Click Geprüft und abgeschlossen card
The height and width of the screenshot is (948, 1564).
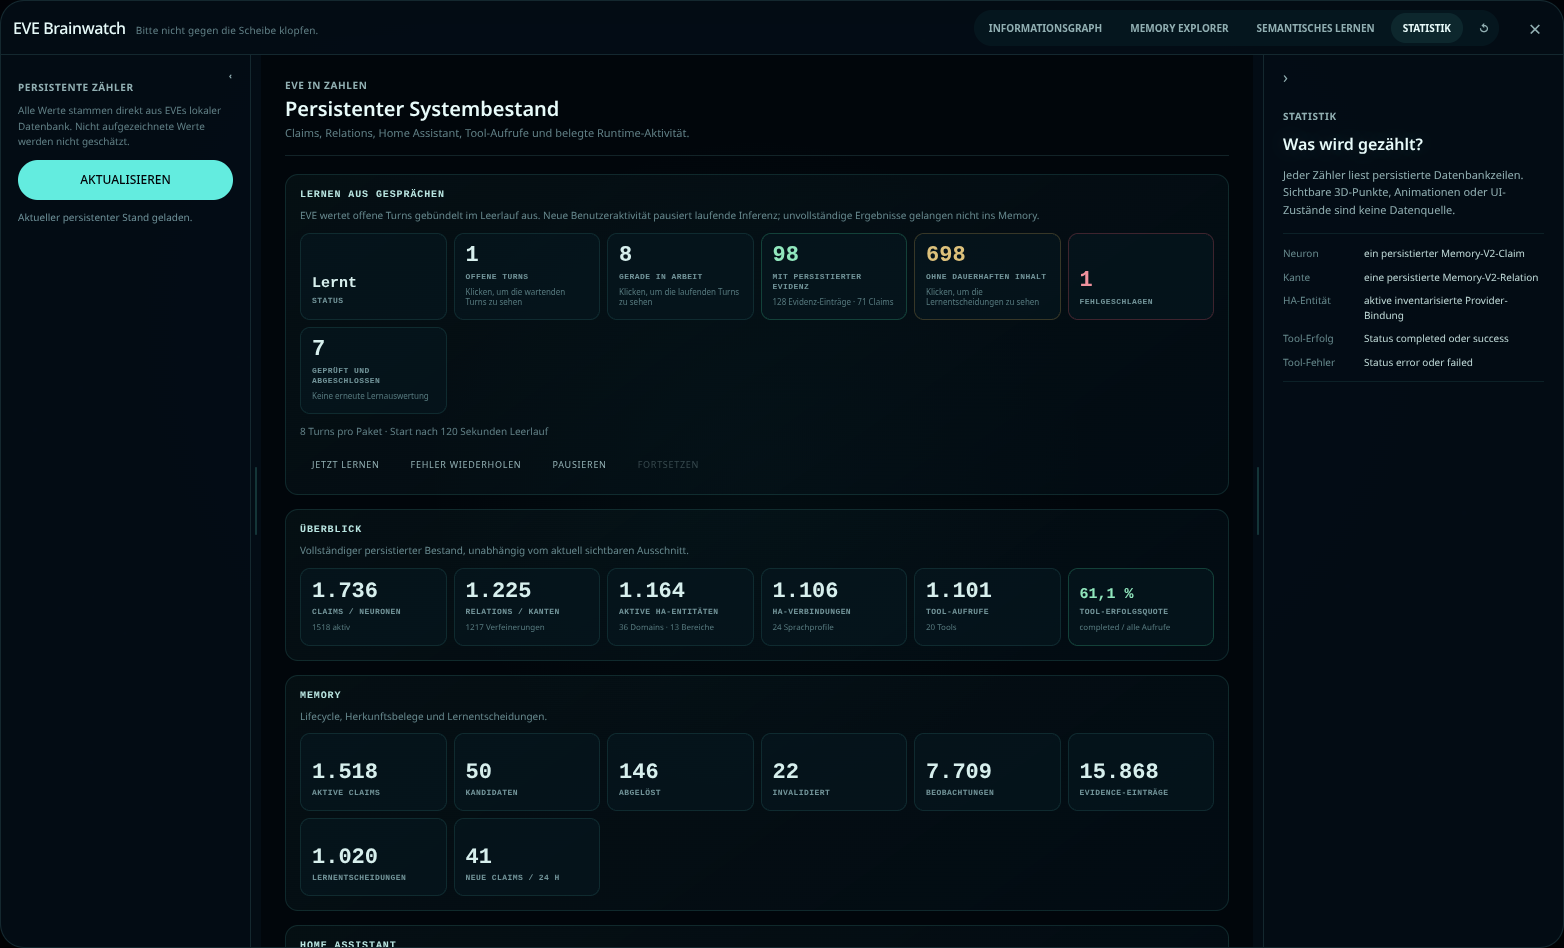pos(373,370)
